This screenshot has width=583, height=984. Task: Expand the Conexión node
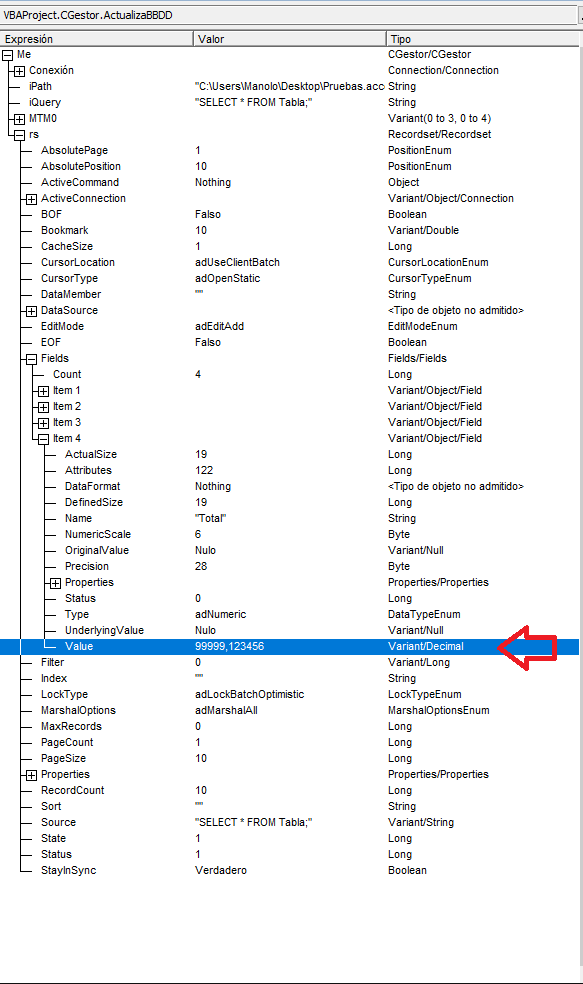tap(19, 71)
